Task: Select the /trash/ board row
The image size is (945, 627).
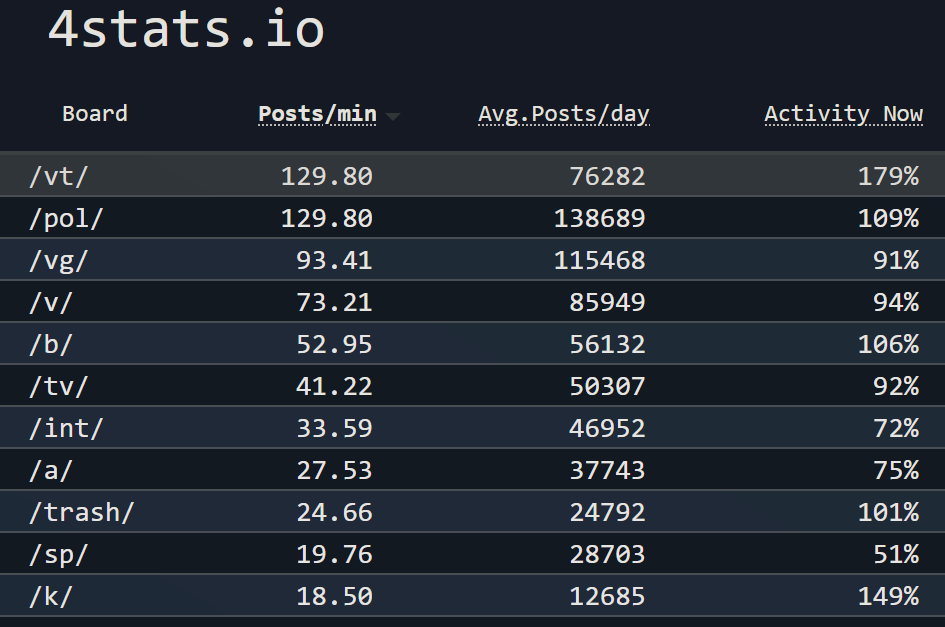Action: [x=472, y=511]
